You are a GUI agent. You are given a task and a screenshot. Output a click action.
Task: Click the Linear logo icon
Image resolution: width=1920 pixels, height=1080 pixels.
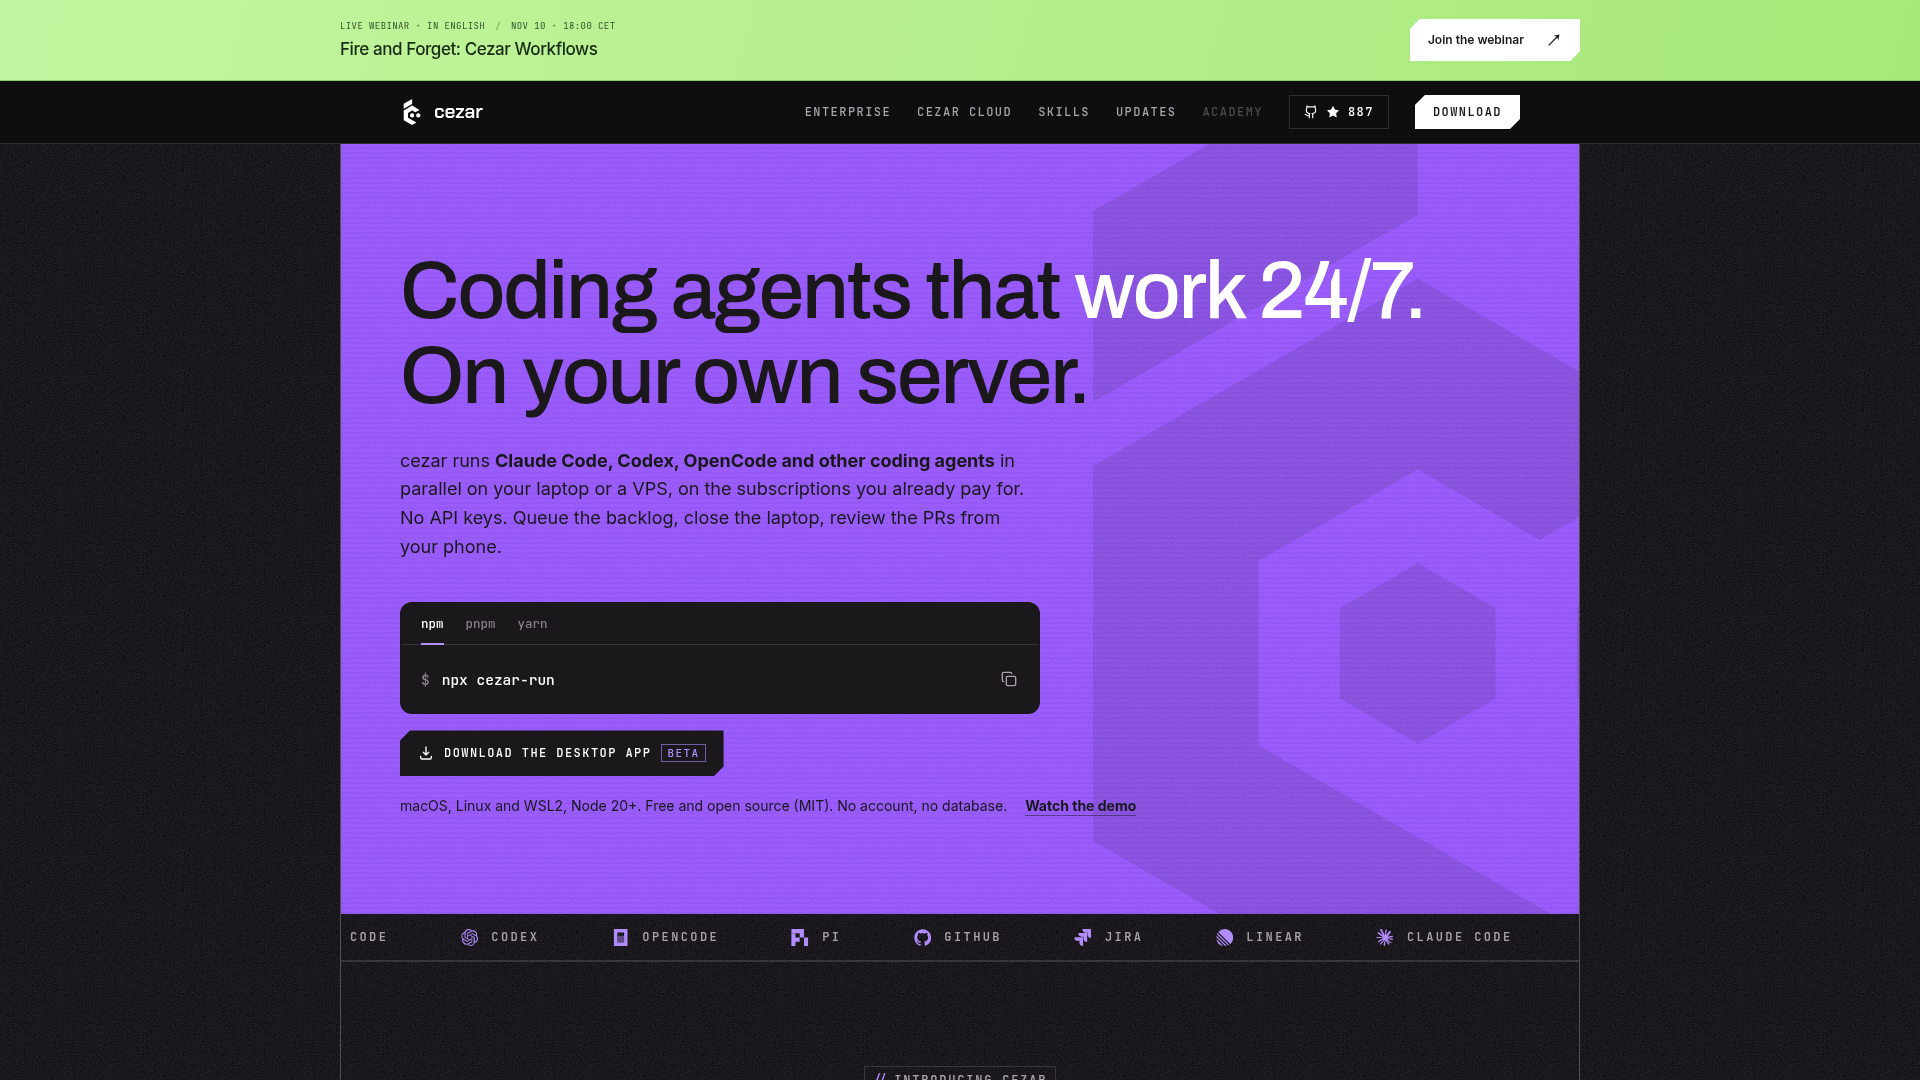[x=1224, y=937]
